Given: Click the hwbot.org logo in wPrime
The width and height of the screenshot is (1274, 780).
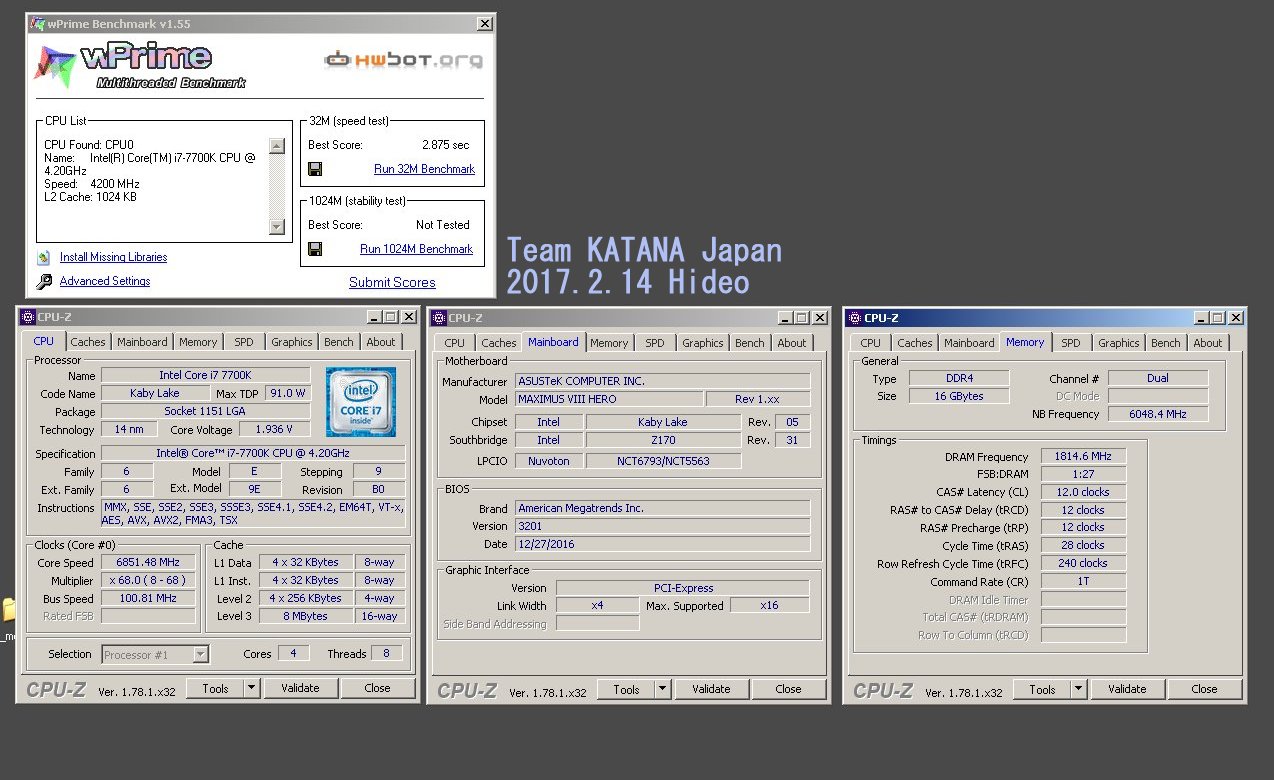Looking at the screenshot, I should pyautogui.click(x=404, y=60).
